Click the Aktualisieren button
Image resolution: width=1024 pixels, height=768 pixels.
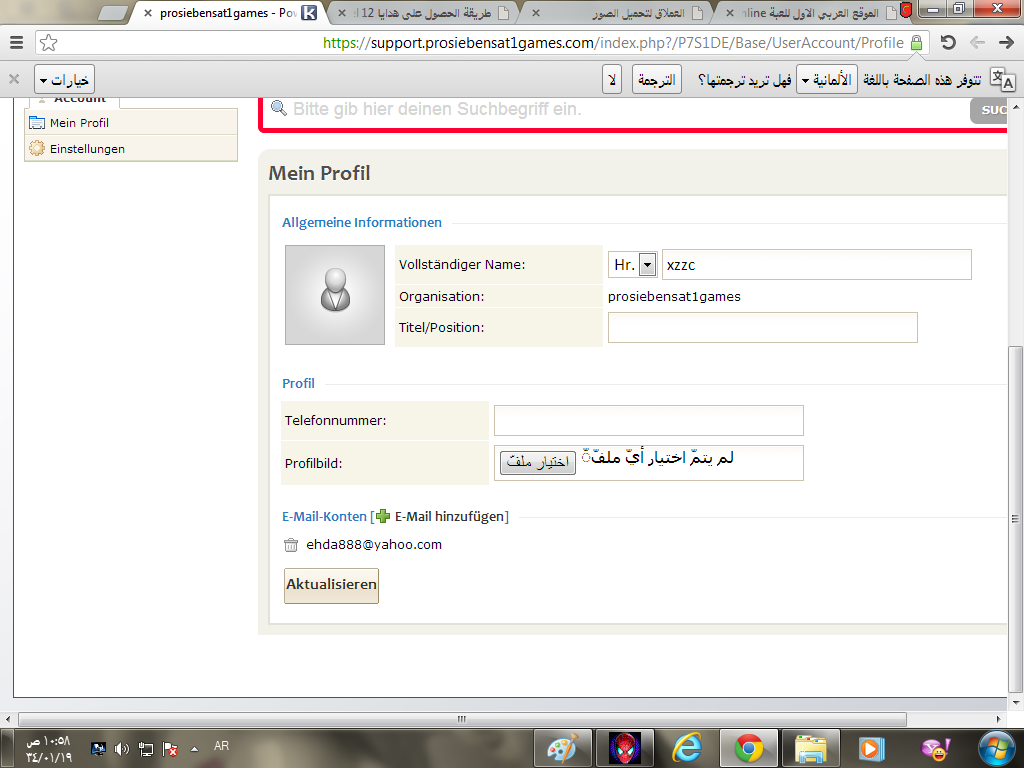[x=331, y=585]
